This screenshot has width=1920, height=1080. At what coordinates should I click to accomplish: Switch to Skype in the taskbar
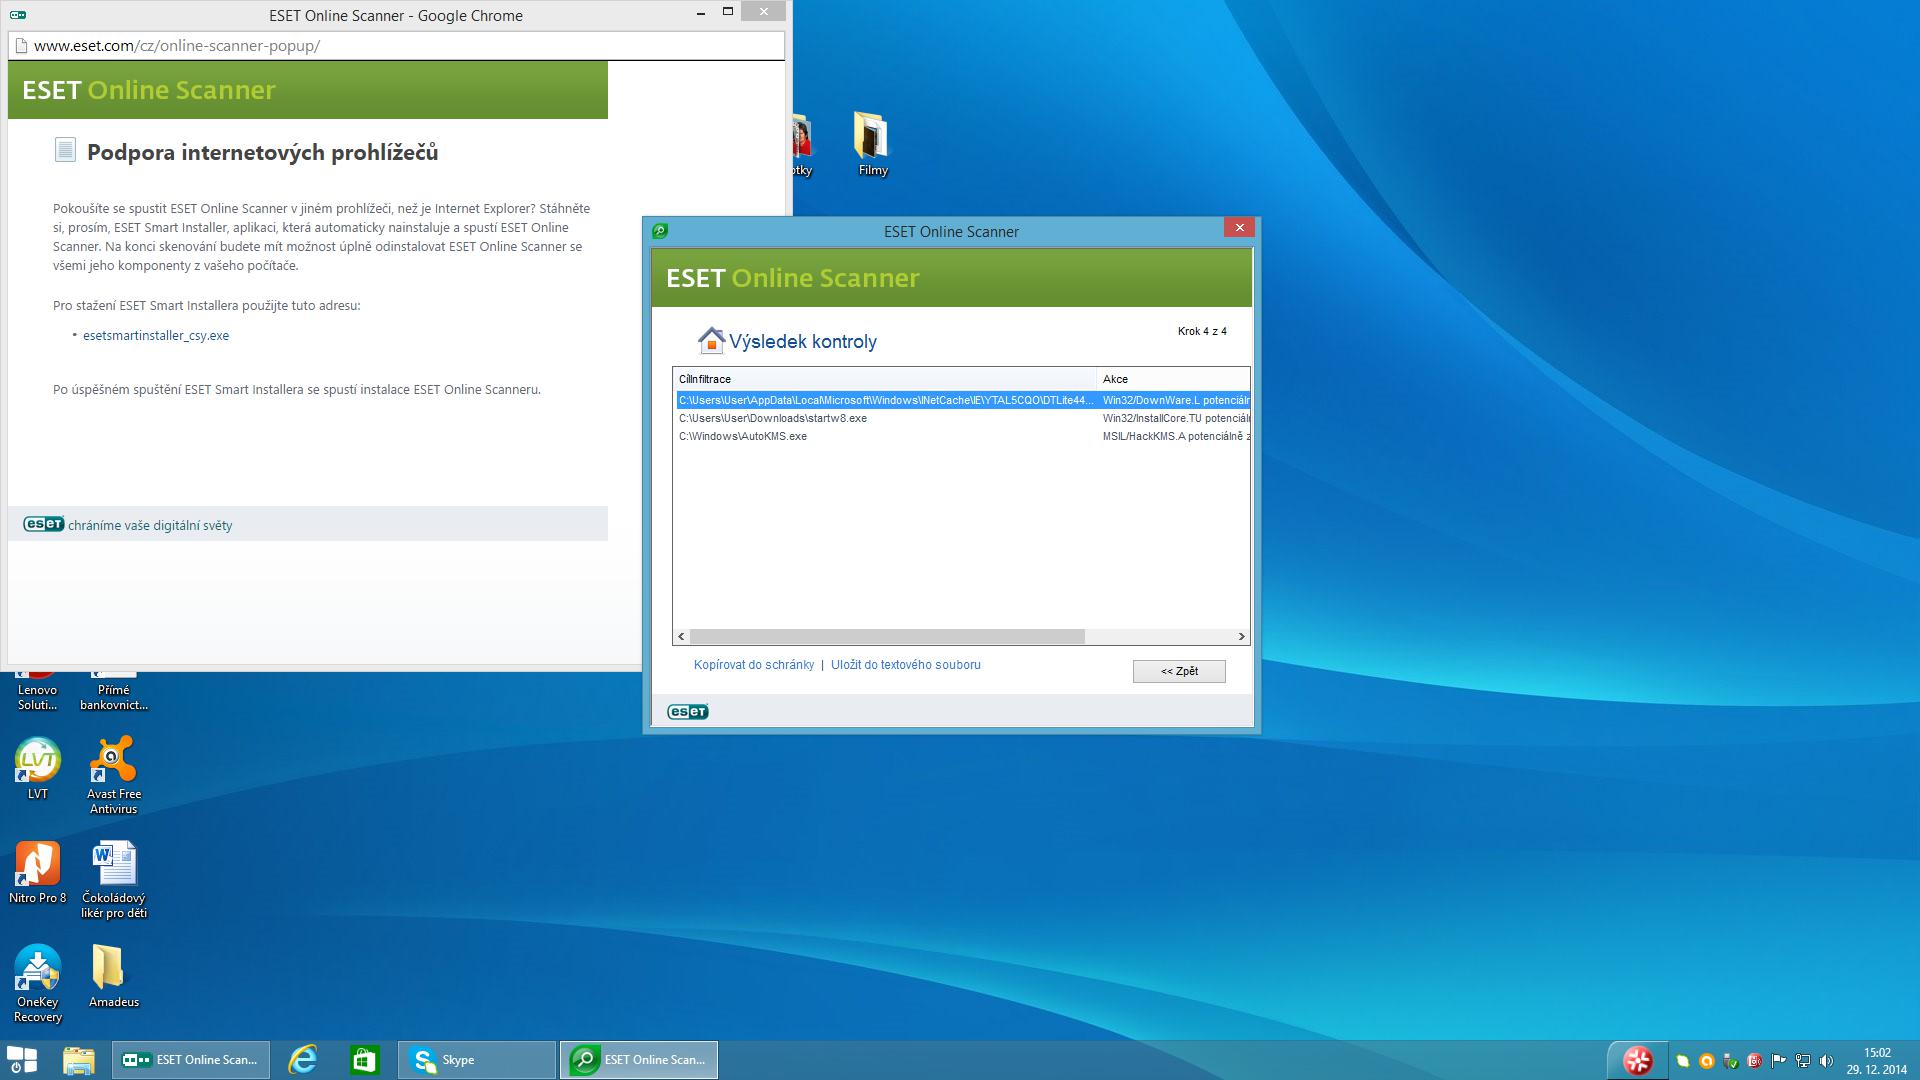tap(476, 1060)
